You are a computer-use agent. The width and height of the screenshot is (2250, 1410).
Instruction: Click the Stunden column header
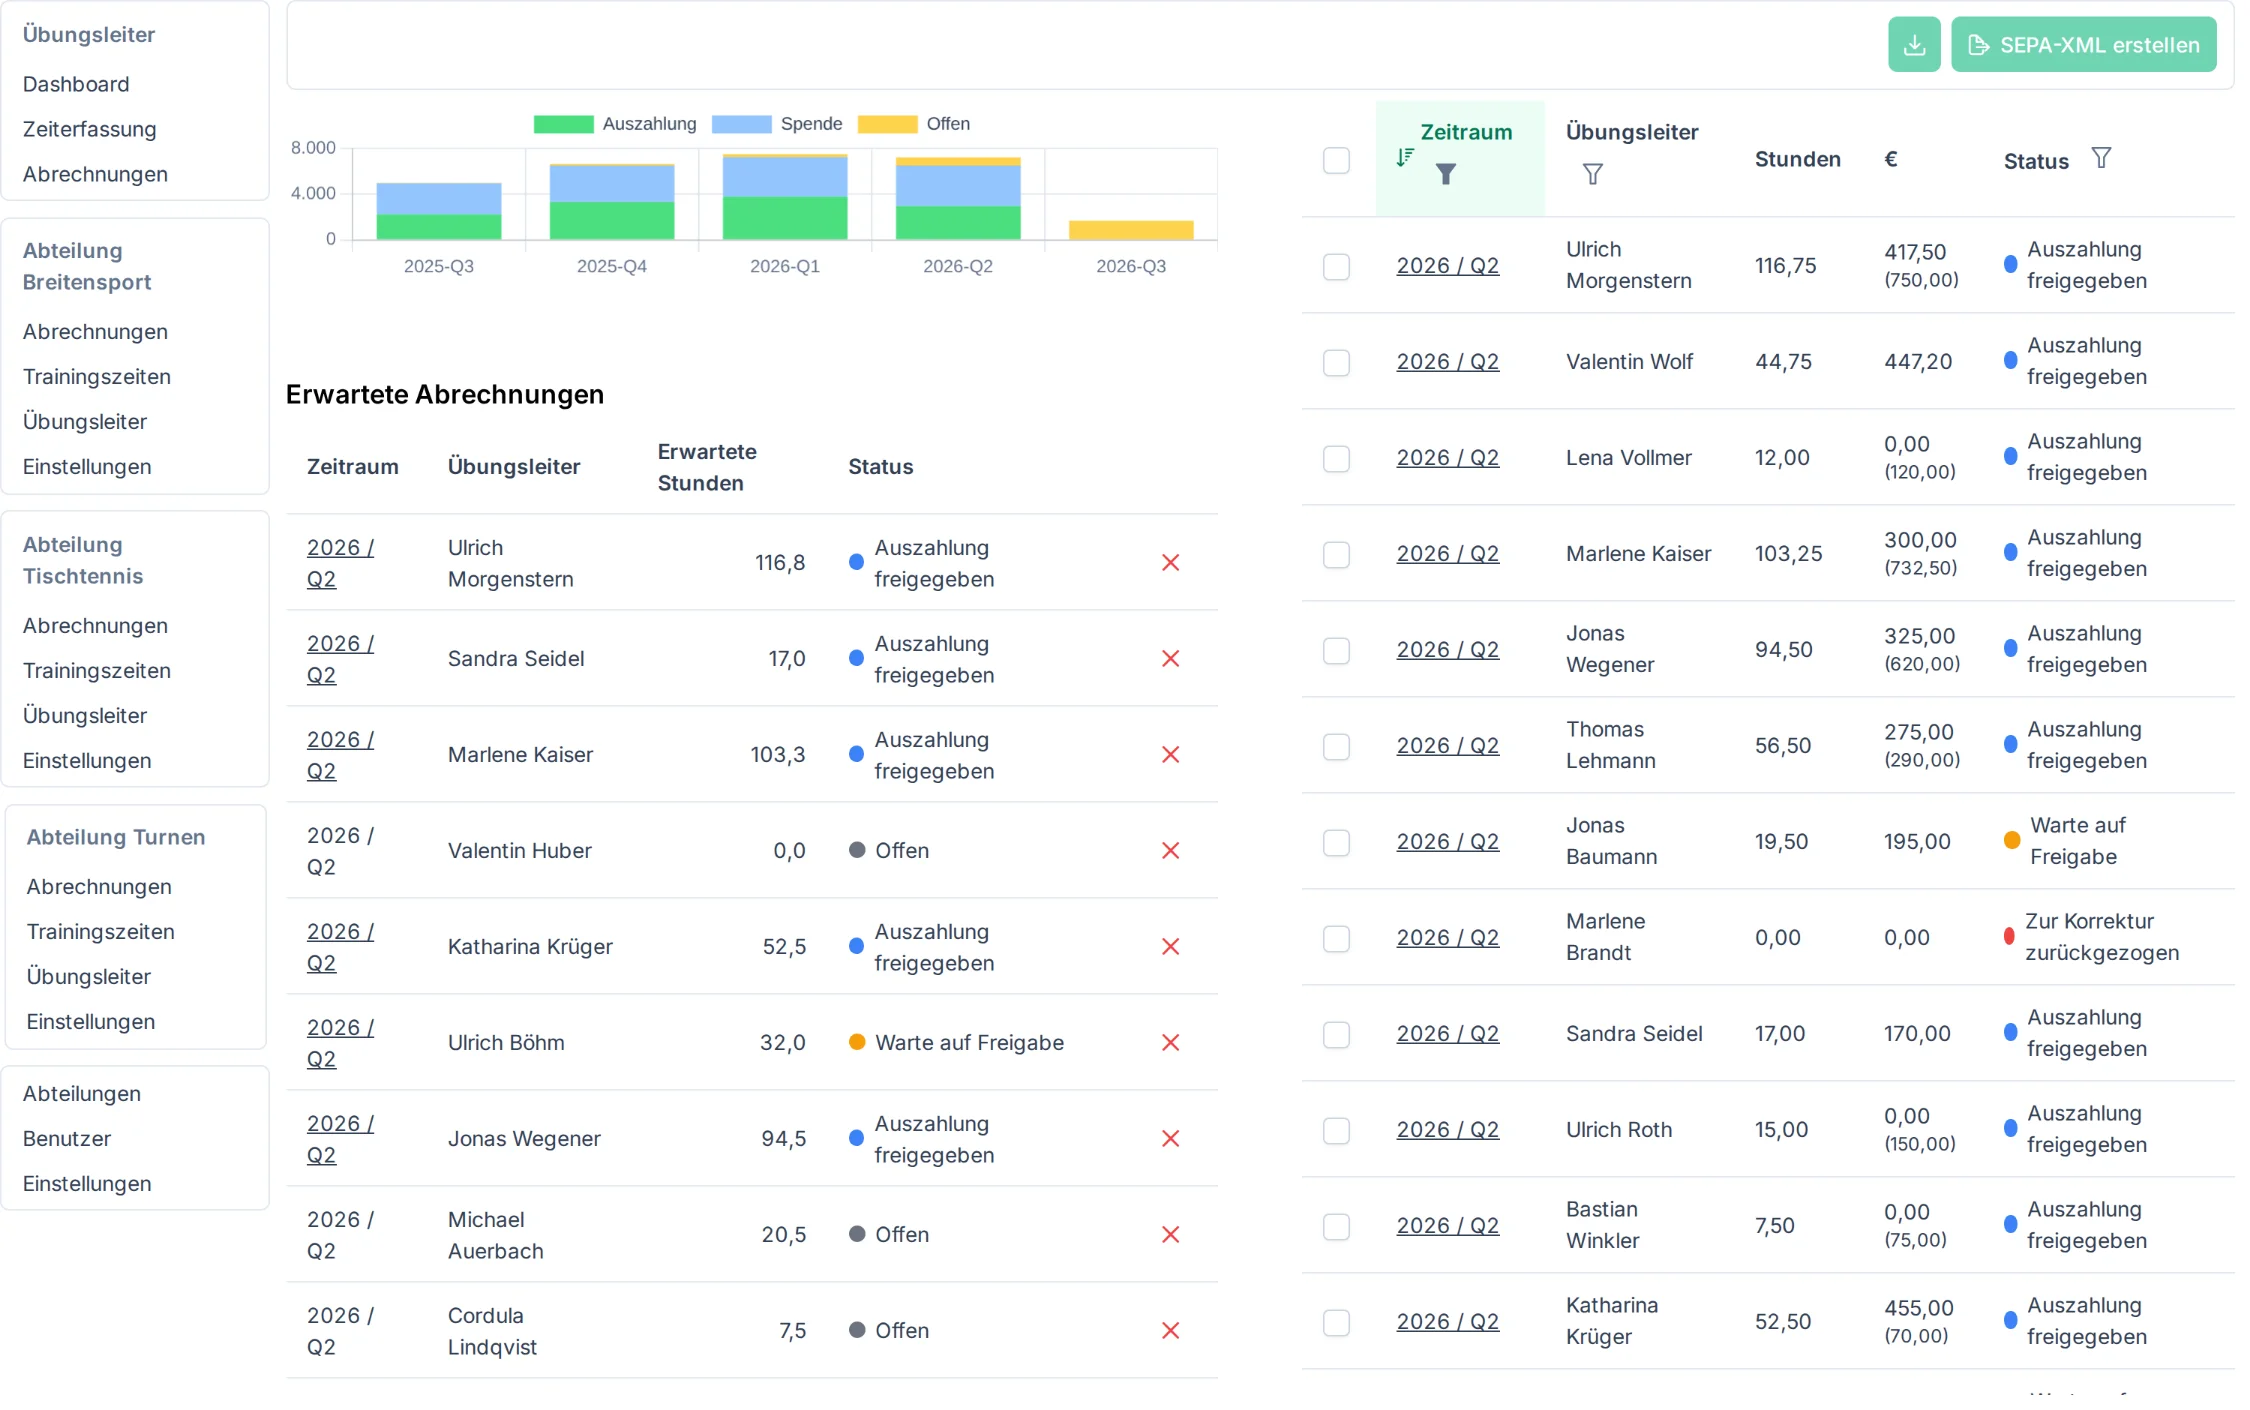[x=1797, y=159]
